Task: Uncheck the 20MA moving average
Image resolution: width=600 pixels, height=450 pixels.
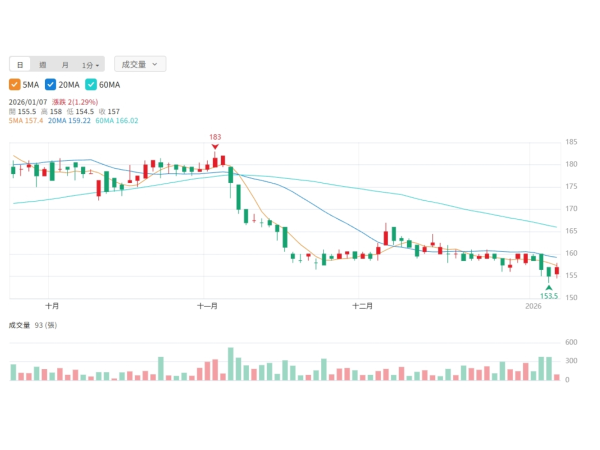Action: (52, 85)
